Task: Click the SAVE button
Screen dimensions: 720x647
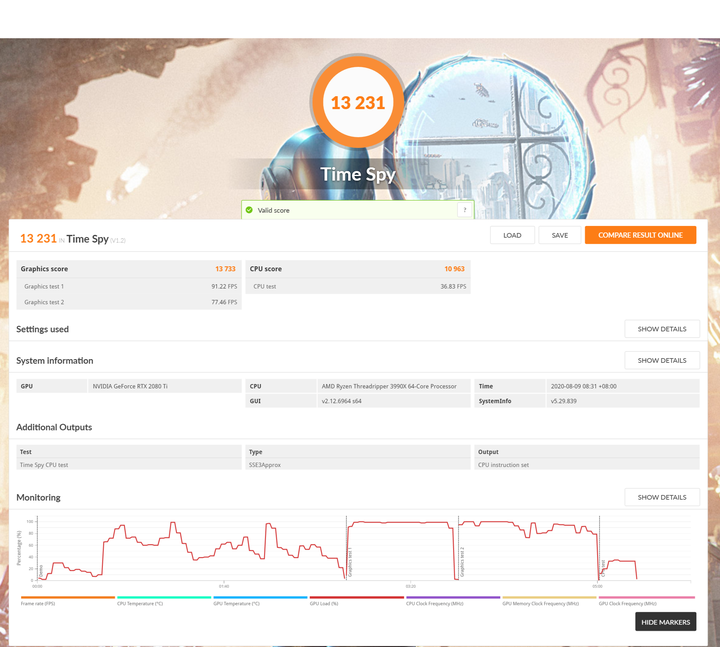Action: [x=560, y=235]
